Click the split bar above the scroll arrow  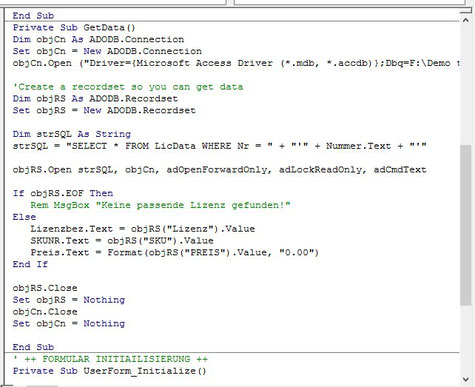pyautogui.click(x=466, y=11)
